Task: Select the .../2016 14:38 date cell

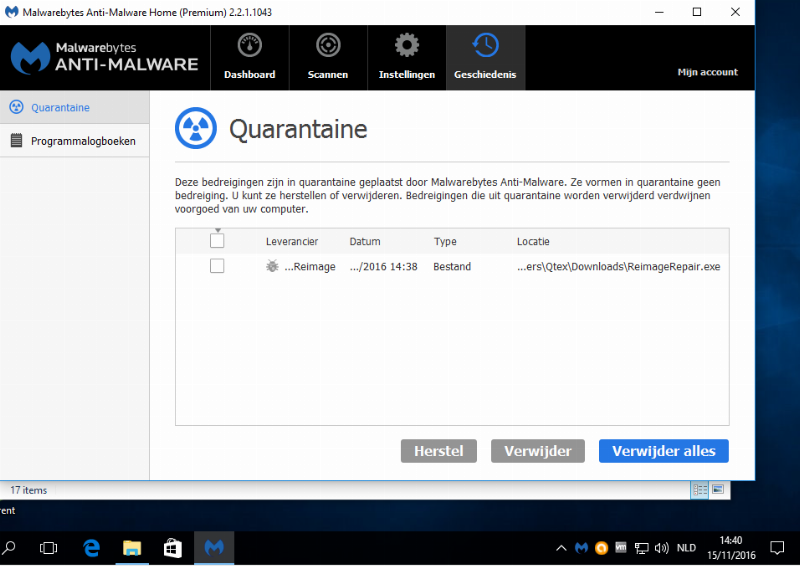Action: point(383,266)
